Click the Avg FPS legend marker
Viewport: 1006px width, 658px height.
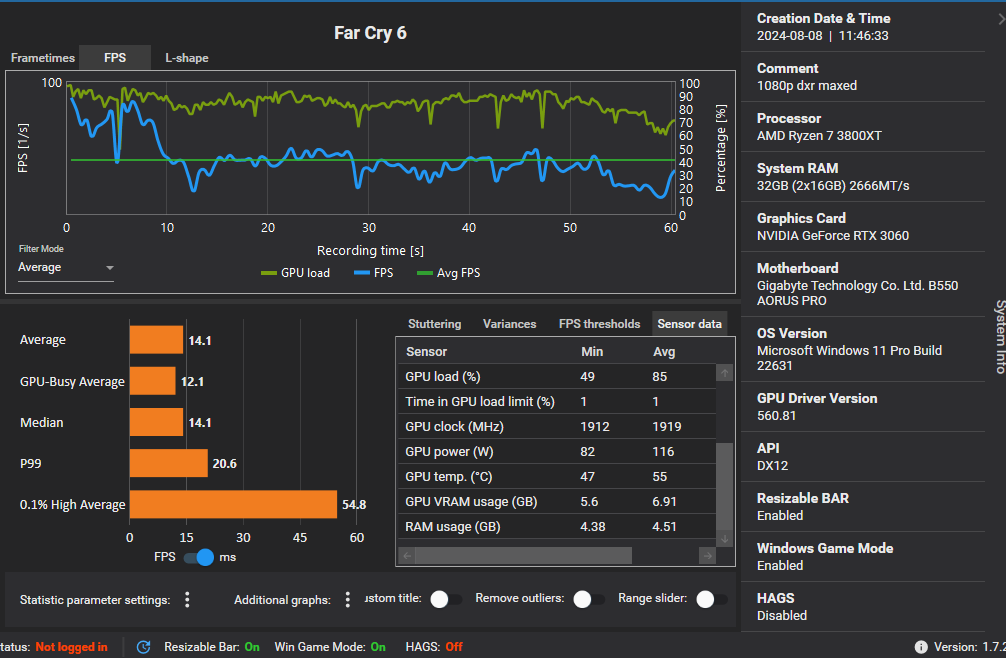(x=425, y=273)
